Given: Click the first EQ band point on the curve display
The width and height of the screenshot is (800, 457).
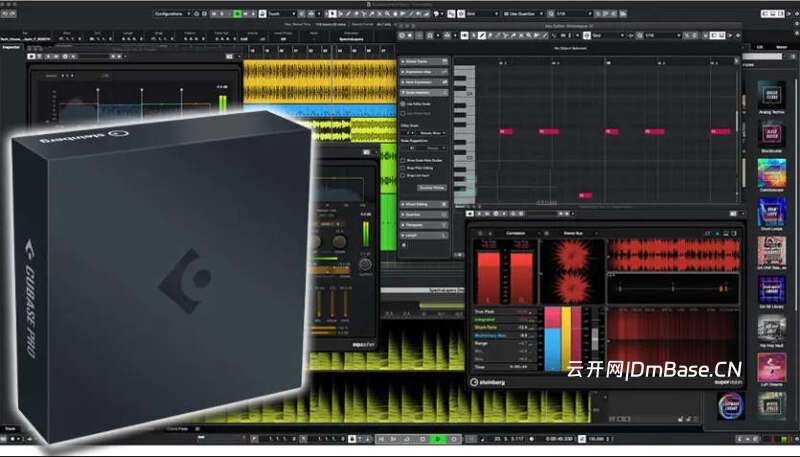Looking at the screenshot, I should click(x=98, y=90).
